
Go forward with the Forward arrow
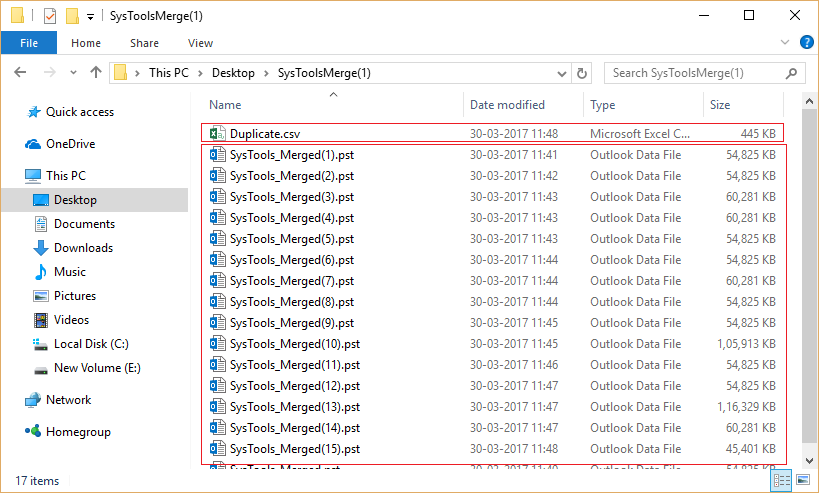click(50, 73)
